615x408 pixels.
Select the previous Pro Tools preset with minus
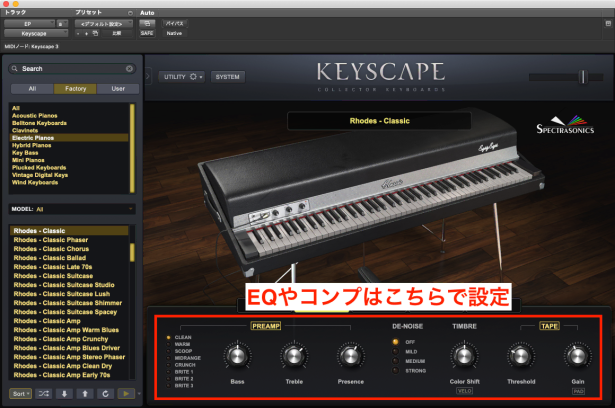78,34
